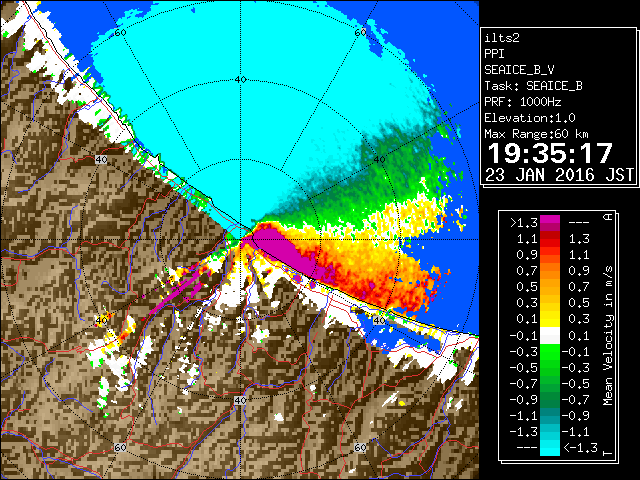Select the white near-zero legend band

coord(550,336)
